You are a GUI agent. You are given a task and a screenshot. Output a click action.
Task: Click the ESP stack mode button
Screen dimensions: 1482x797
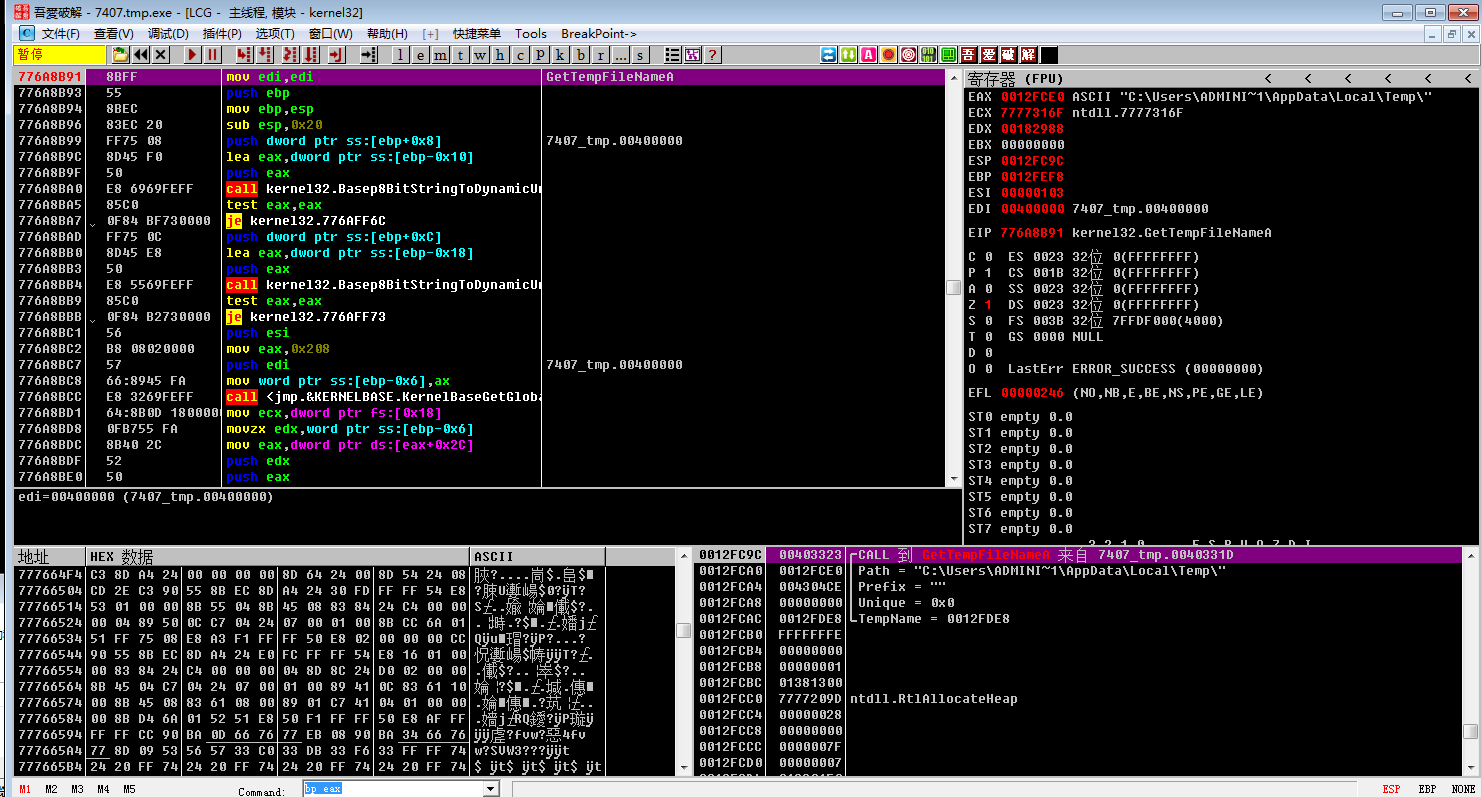point(1391,789)
